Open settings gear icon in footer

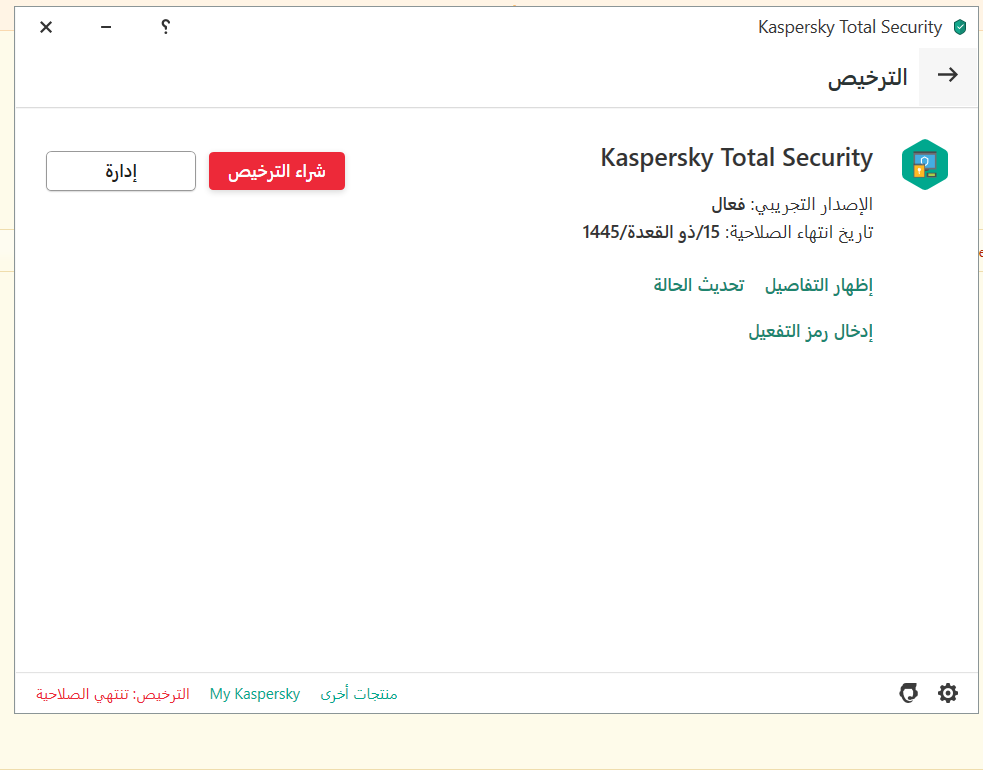coord(947,693)
